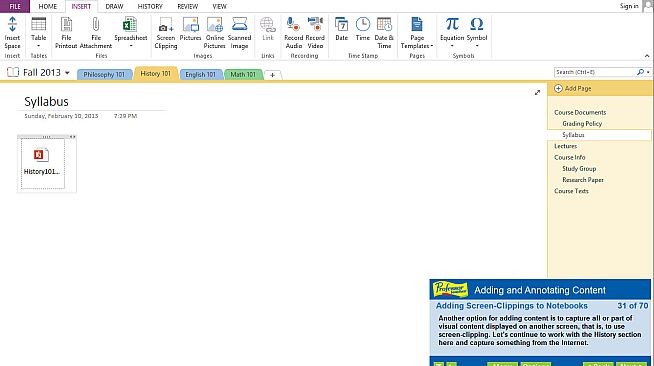Open the Course Texts page
This screenshot has height=366, width=654.
pyautogui.click(x=571, y=191)
